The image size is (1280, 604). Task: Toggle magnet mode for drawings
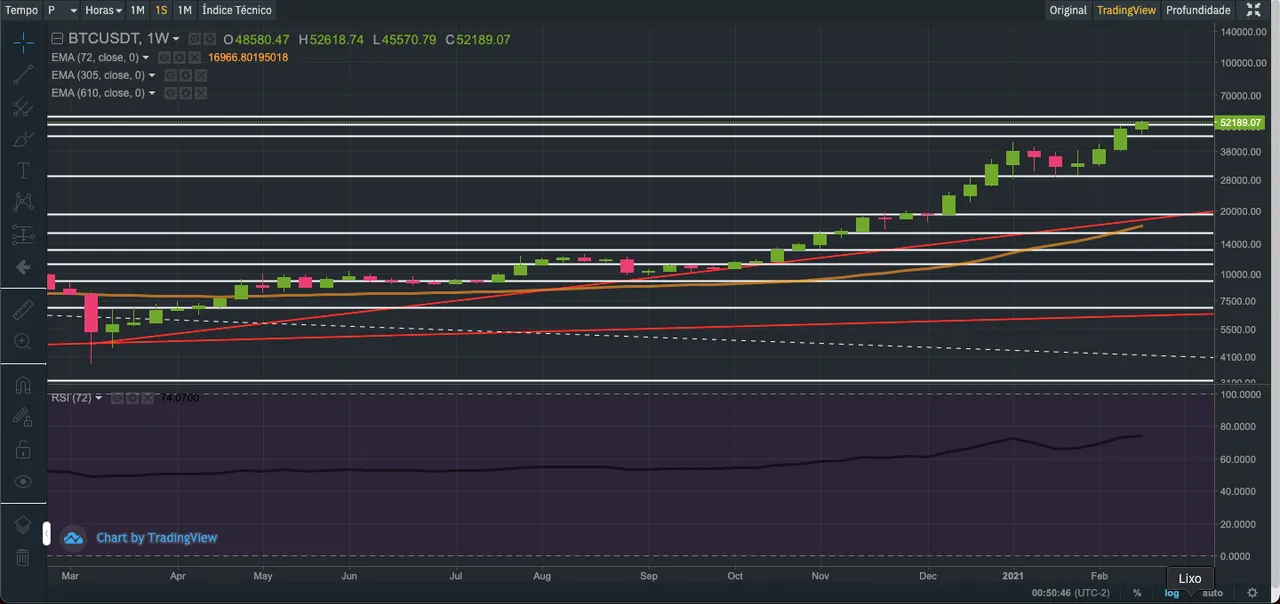[23, 385]
